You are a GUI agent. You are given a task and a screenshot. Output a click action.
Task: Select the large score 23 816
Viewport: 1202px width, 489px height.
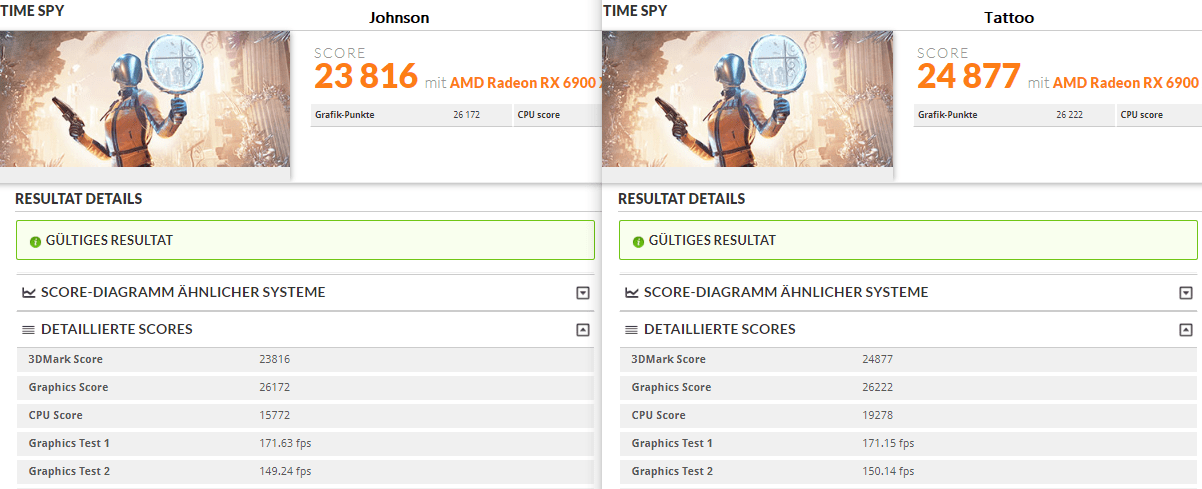click(365, 77)
